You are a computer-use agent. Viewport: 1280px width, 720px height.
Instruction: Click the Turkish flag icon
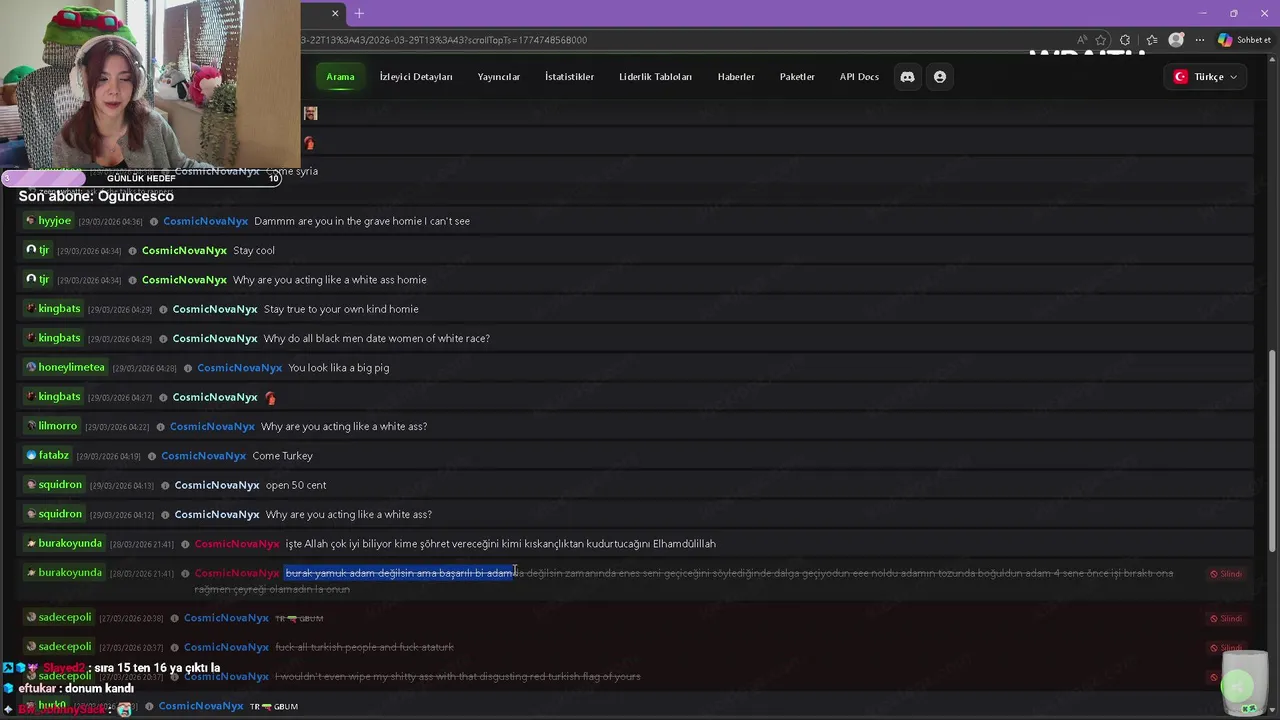click(x=1180, y=77)
